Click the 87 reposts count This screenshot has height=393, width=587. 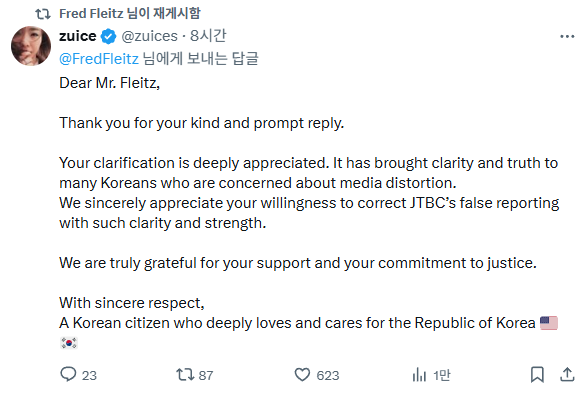206,375
